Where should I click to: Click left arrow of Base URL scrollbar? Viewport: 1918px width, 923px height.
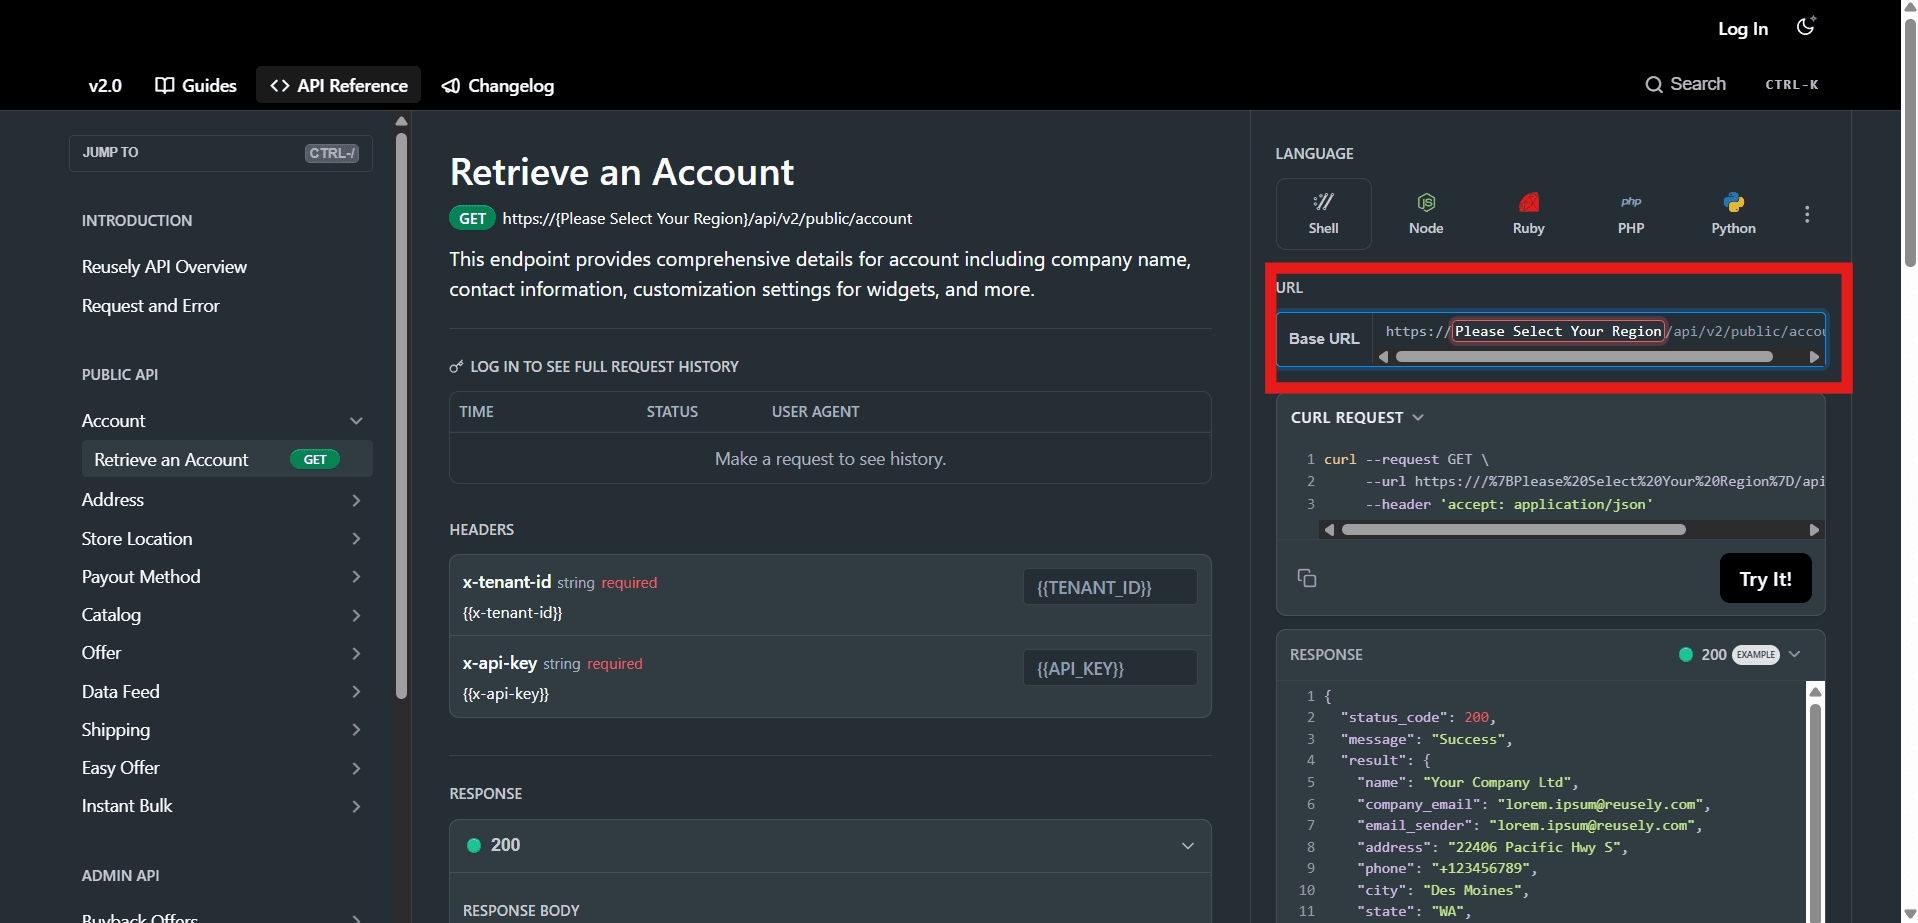tap(1384, 357)
